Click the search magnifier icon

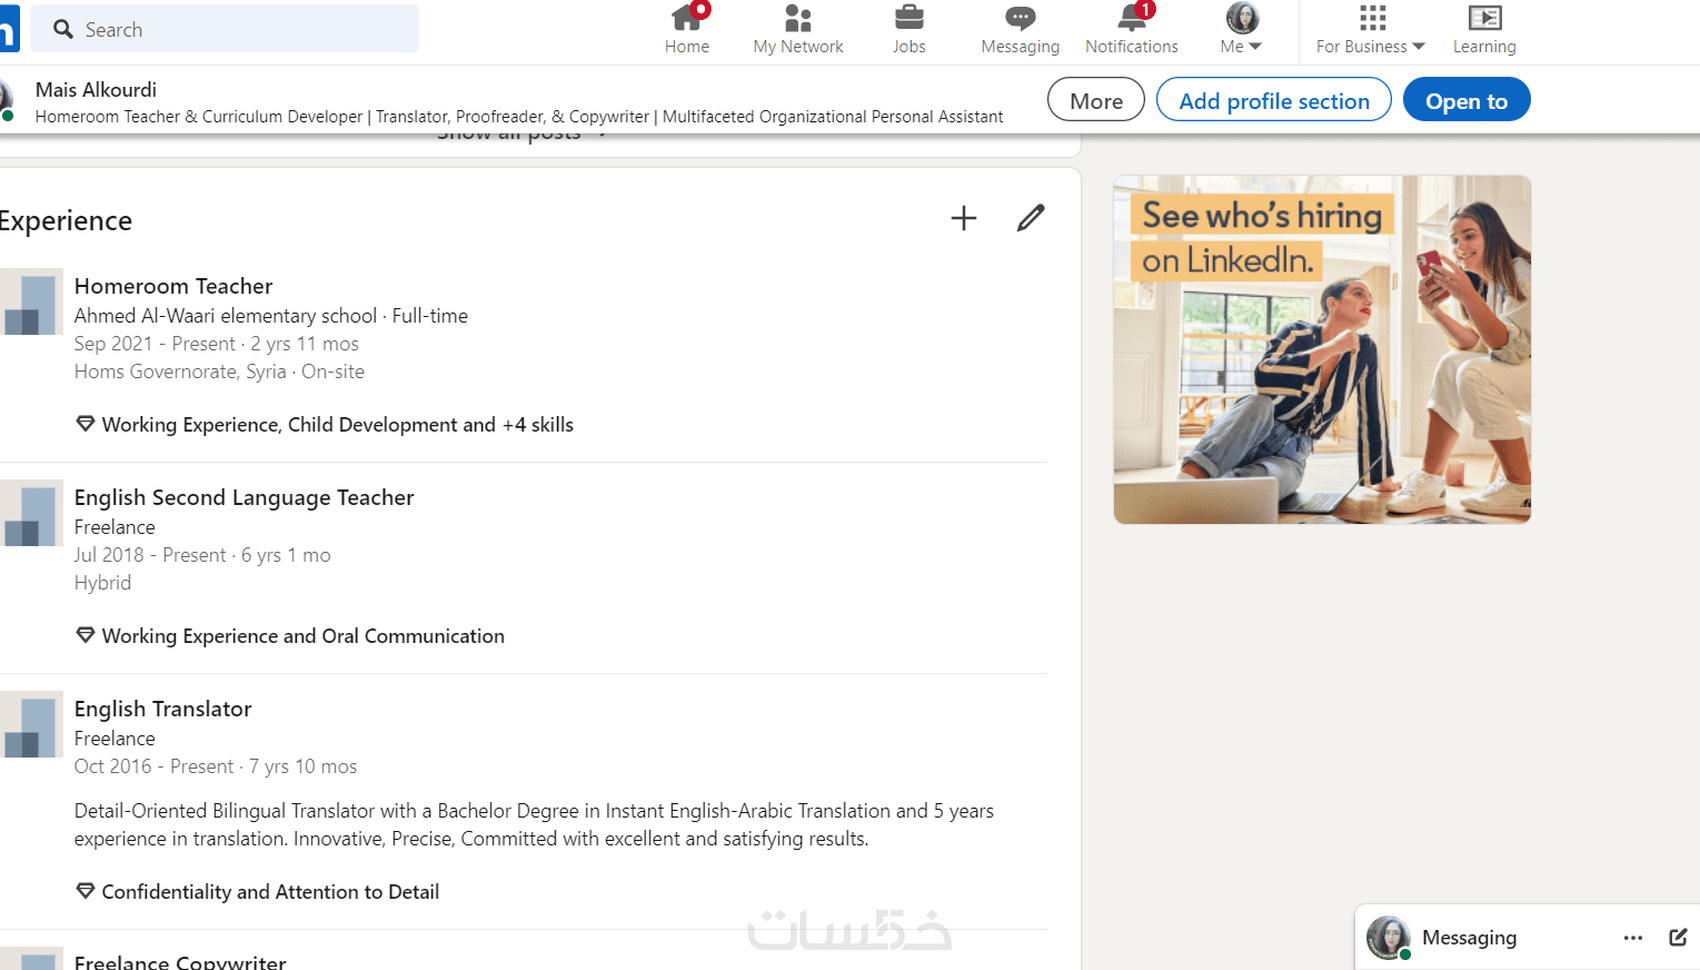(63, 29)
